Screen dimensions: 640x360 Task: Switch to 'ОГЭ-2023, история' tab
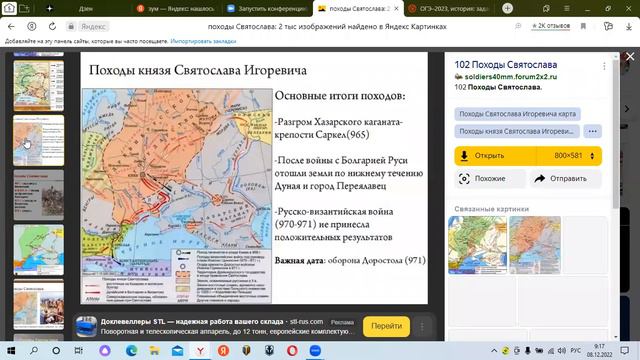tap(449, 8)
